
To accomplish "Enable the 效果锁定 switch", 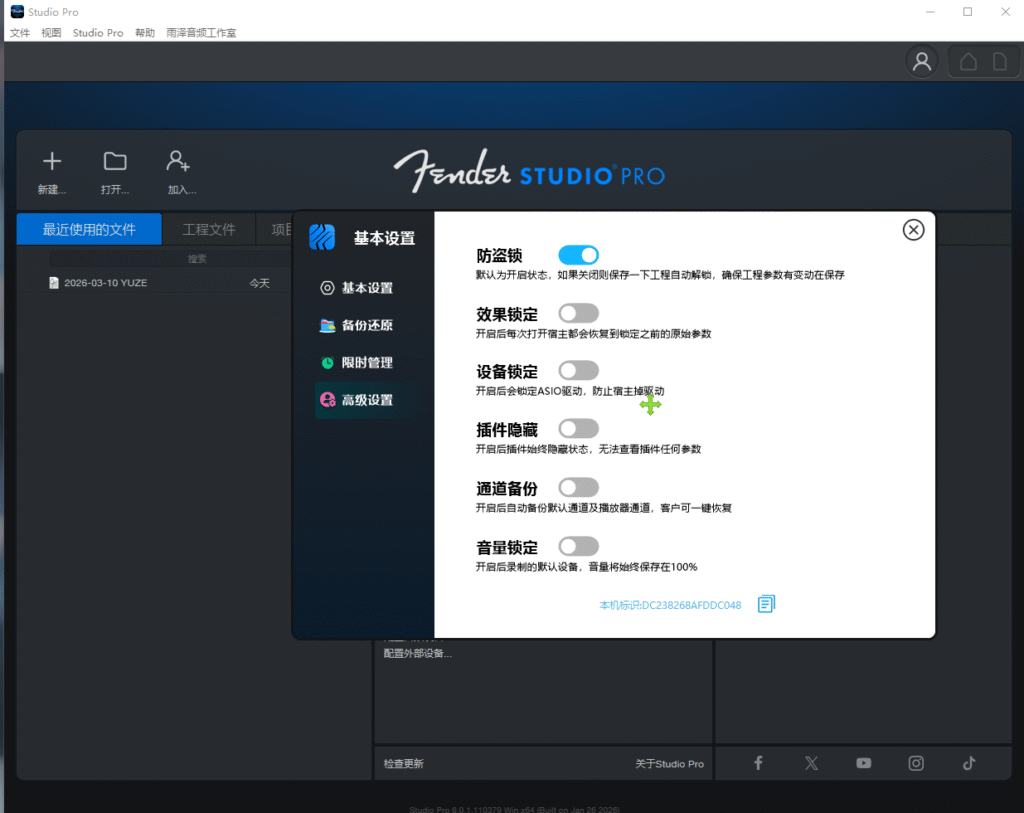I will pyautogui.click(x=578, y=312).
